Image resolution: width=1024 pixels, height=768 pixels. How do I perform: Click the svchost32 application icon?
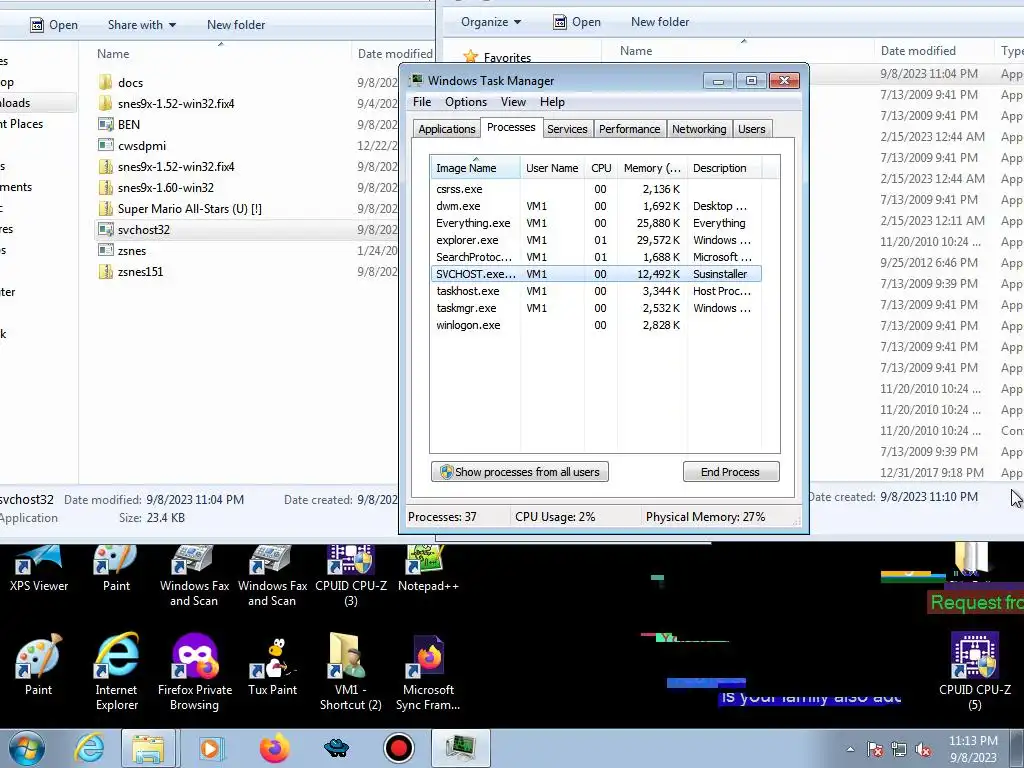[x=105, y=229]
